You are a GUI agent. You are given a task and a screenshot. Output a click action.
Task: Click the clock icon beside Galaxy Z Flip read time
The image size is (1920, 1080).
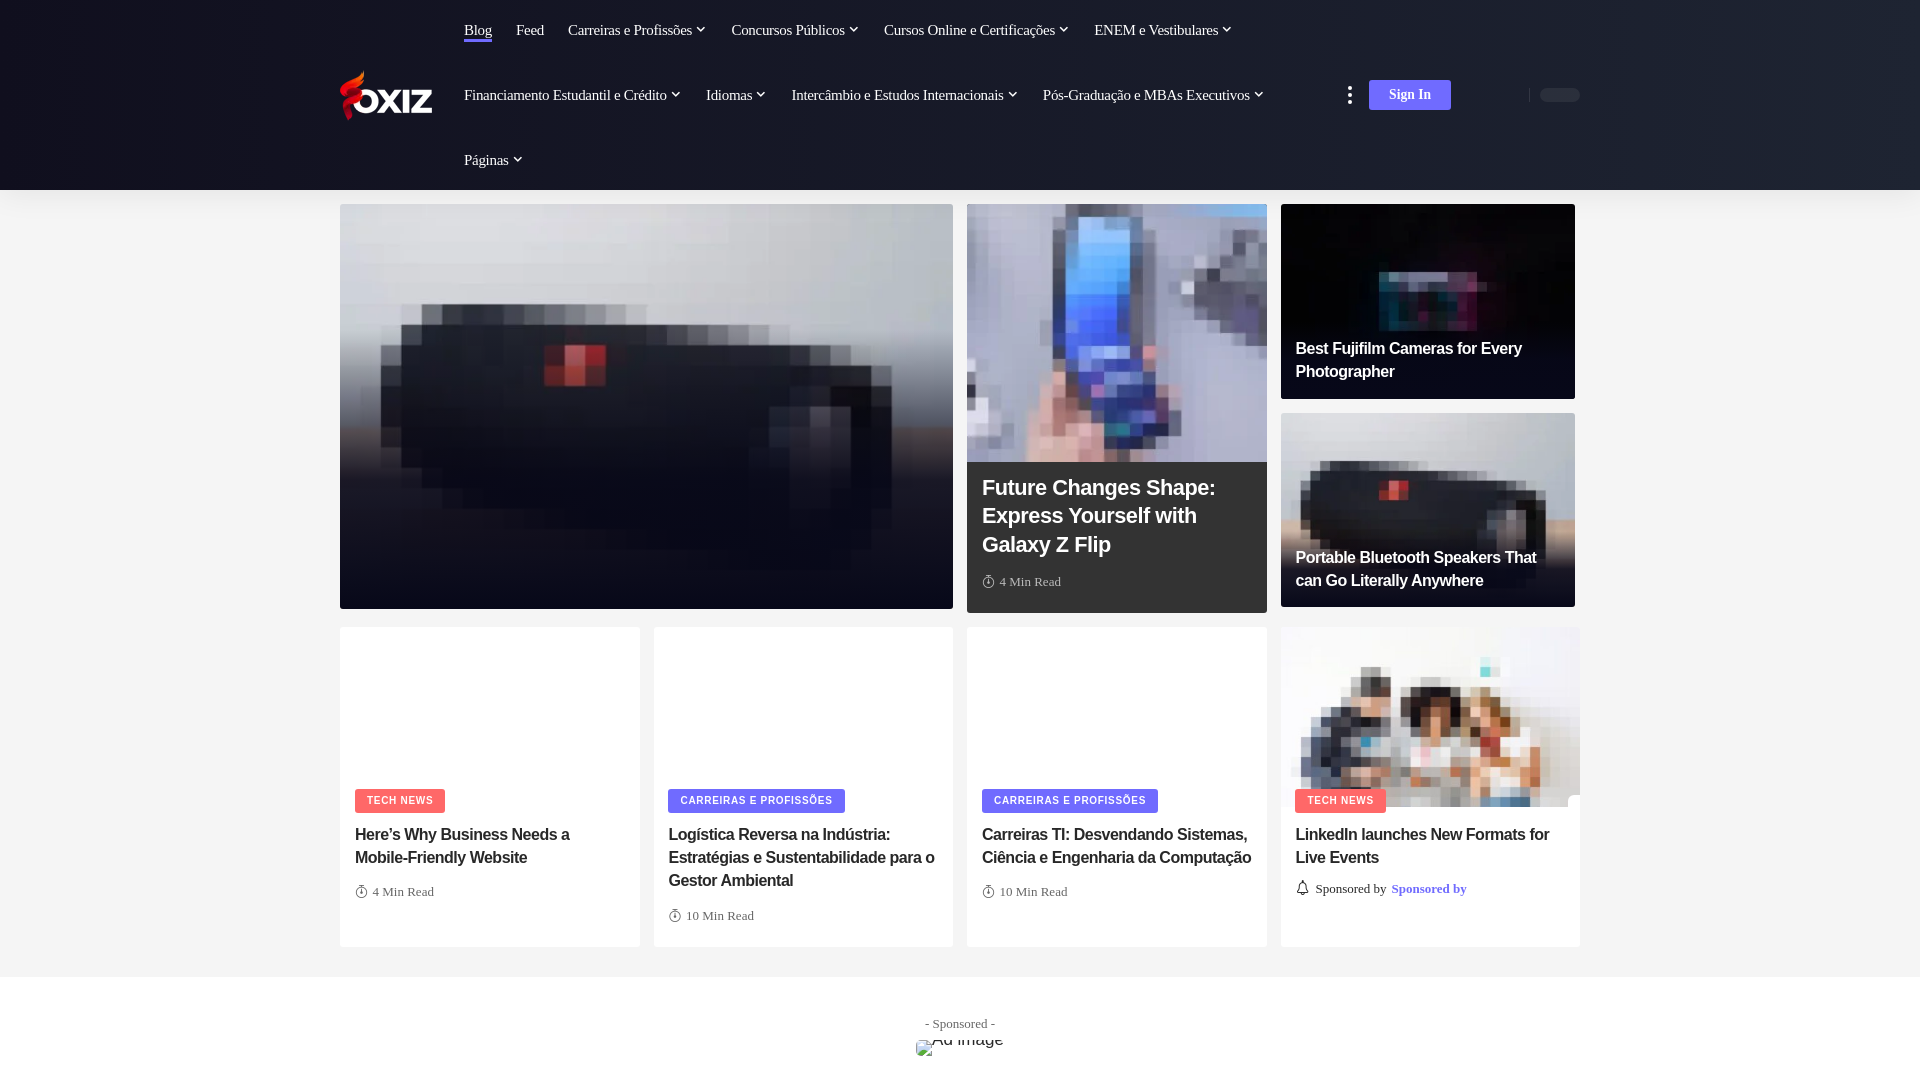[x=988, y=582]
